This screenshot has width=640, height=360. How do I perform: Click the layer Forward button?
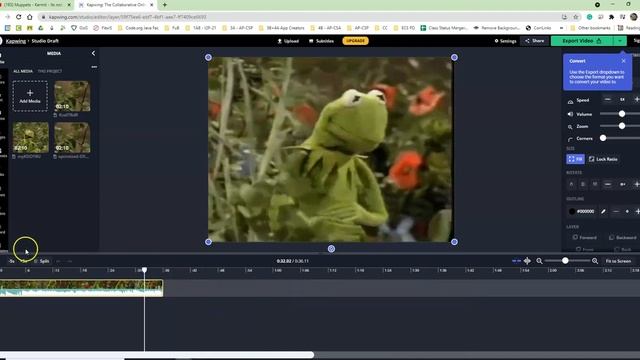click(x=584, y=237)
